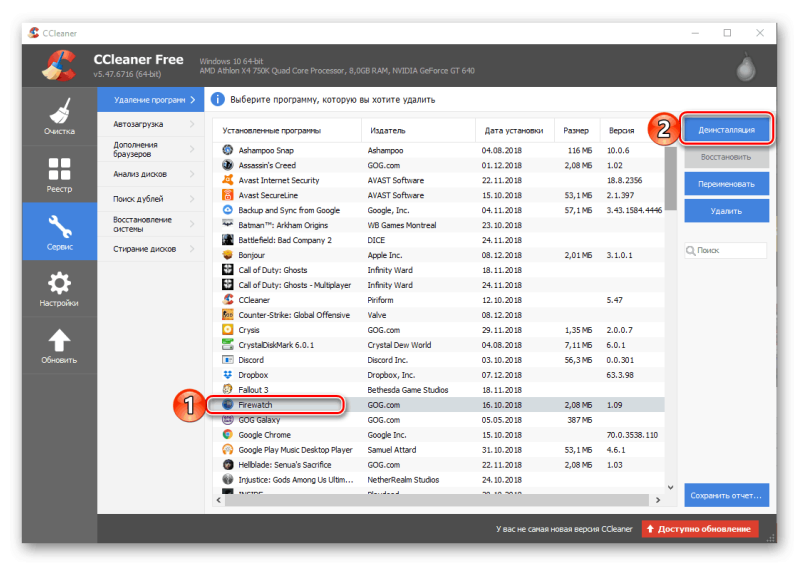The image size is (800, 566).
Task: Click the Доступно обновление button
Action: coord(699,529)
